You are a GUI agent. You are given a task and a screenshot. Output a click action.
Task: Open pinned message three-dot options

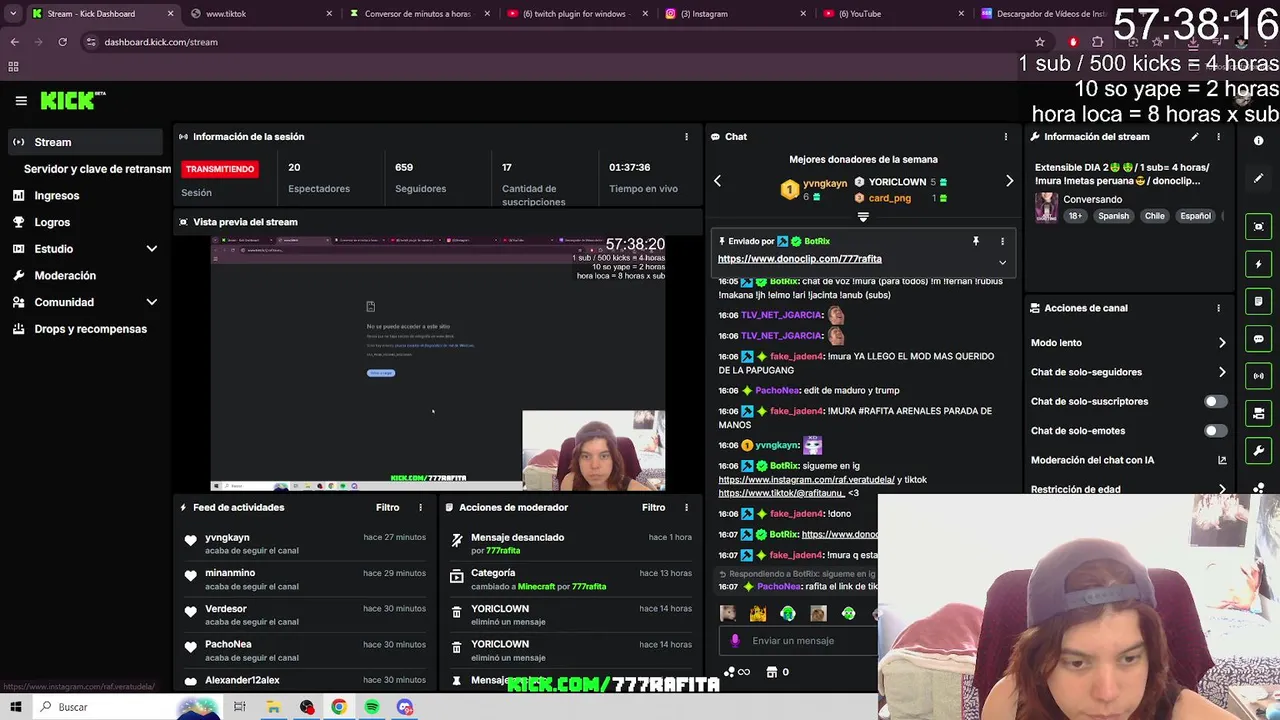tap(1002, 241)
